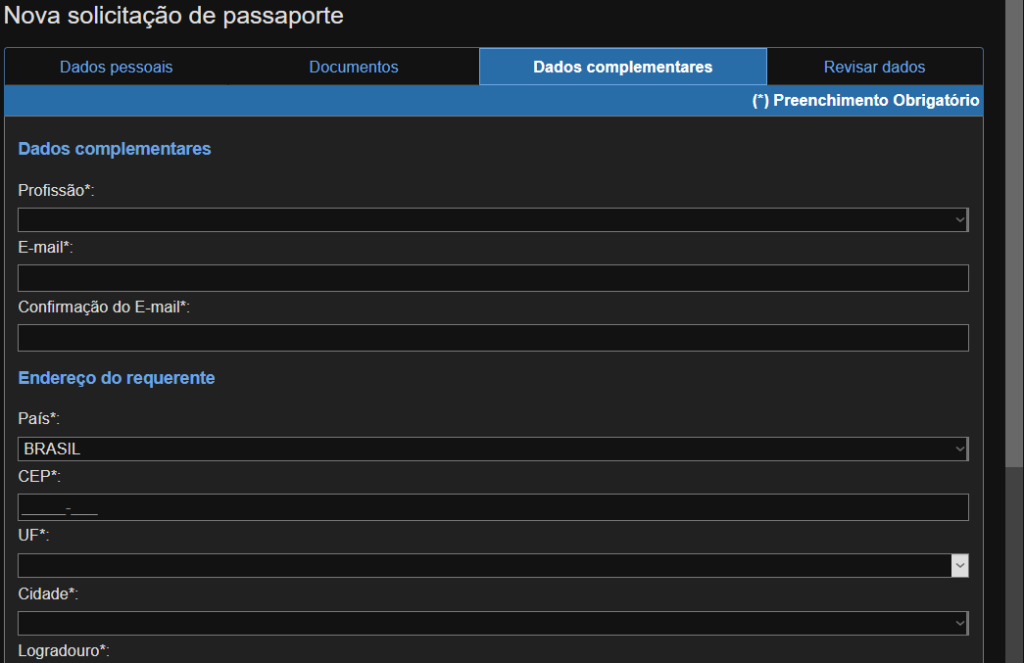The width and height of the screenshot is (1024, 663).
Task: Open the UF state dropdown
Action: (492, 565)
